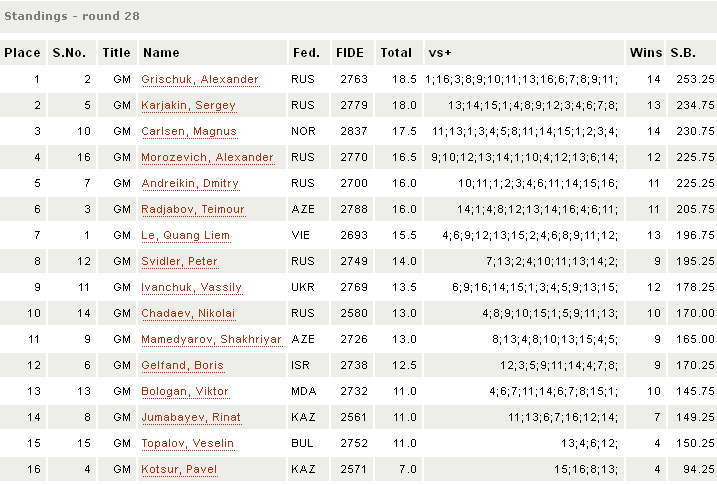The image size is (717, 485).
Task: Click the S.B. column header
Action: [683, 53]
